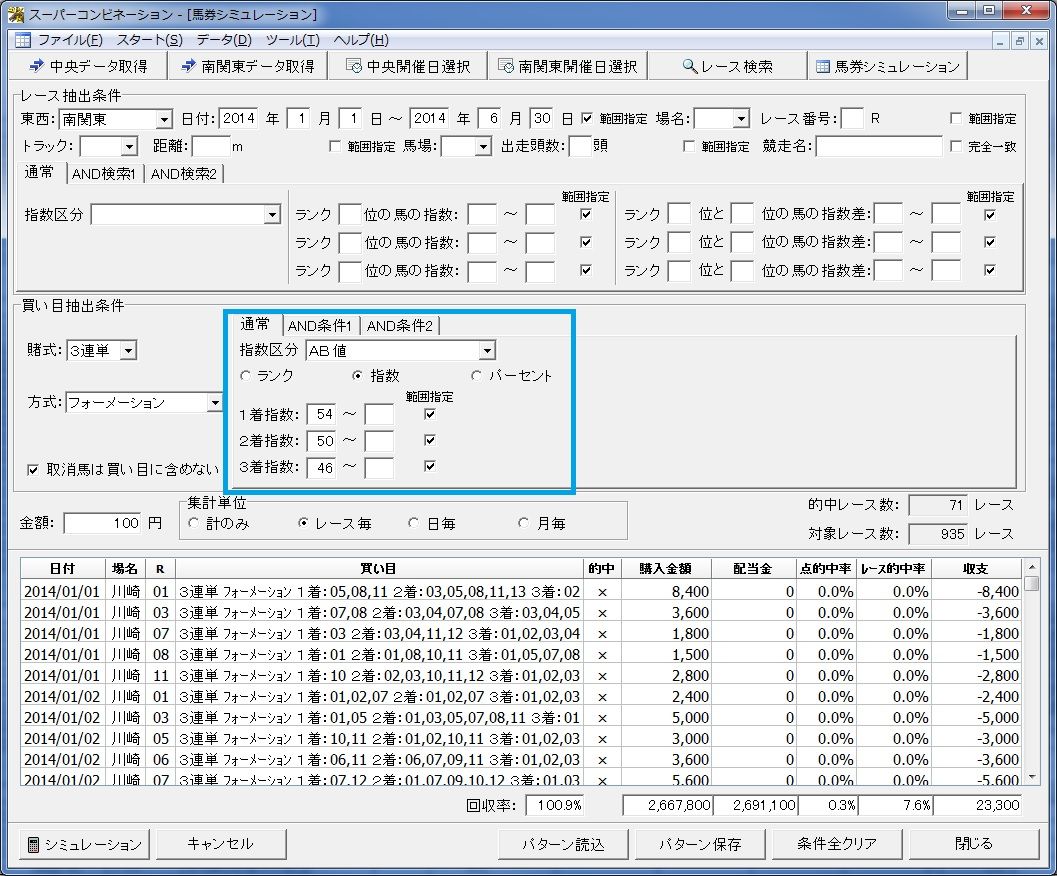Screen dimensions: 1057x876
Task: Toggle 2着指数 範囲指定 checkbox
Action: coord(429,440)
